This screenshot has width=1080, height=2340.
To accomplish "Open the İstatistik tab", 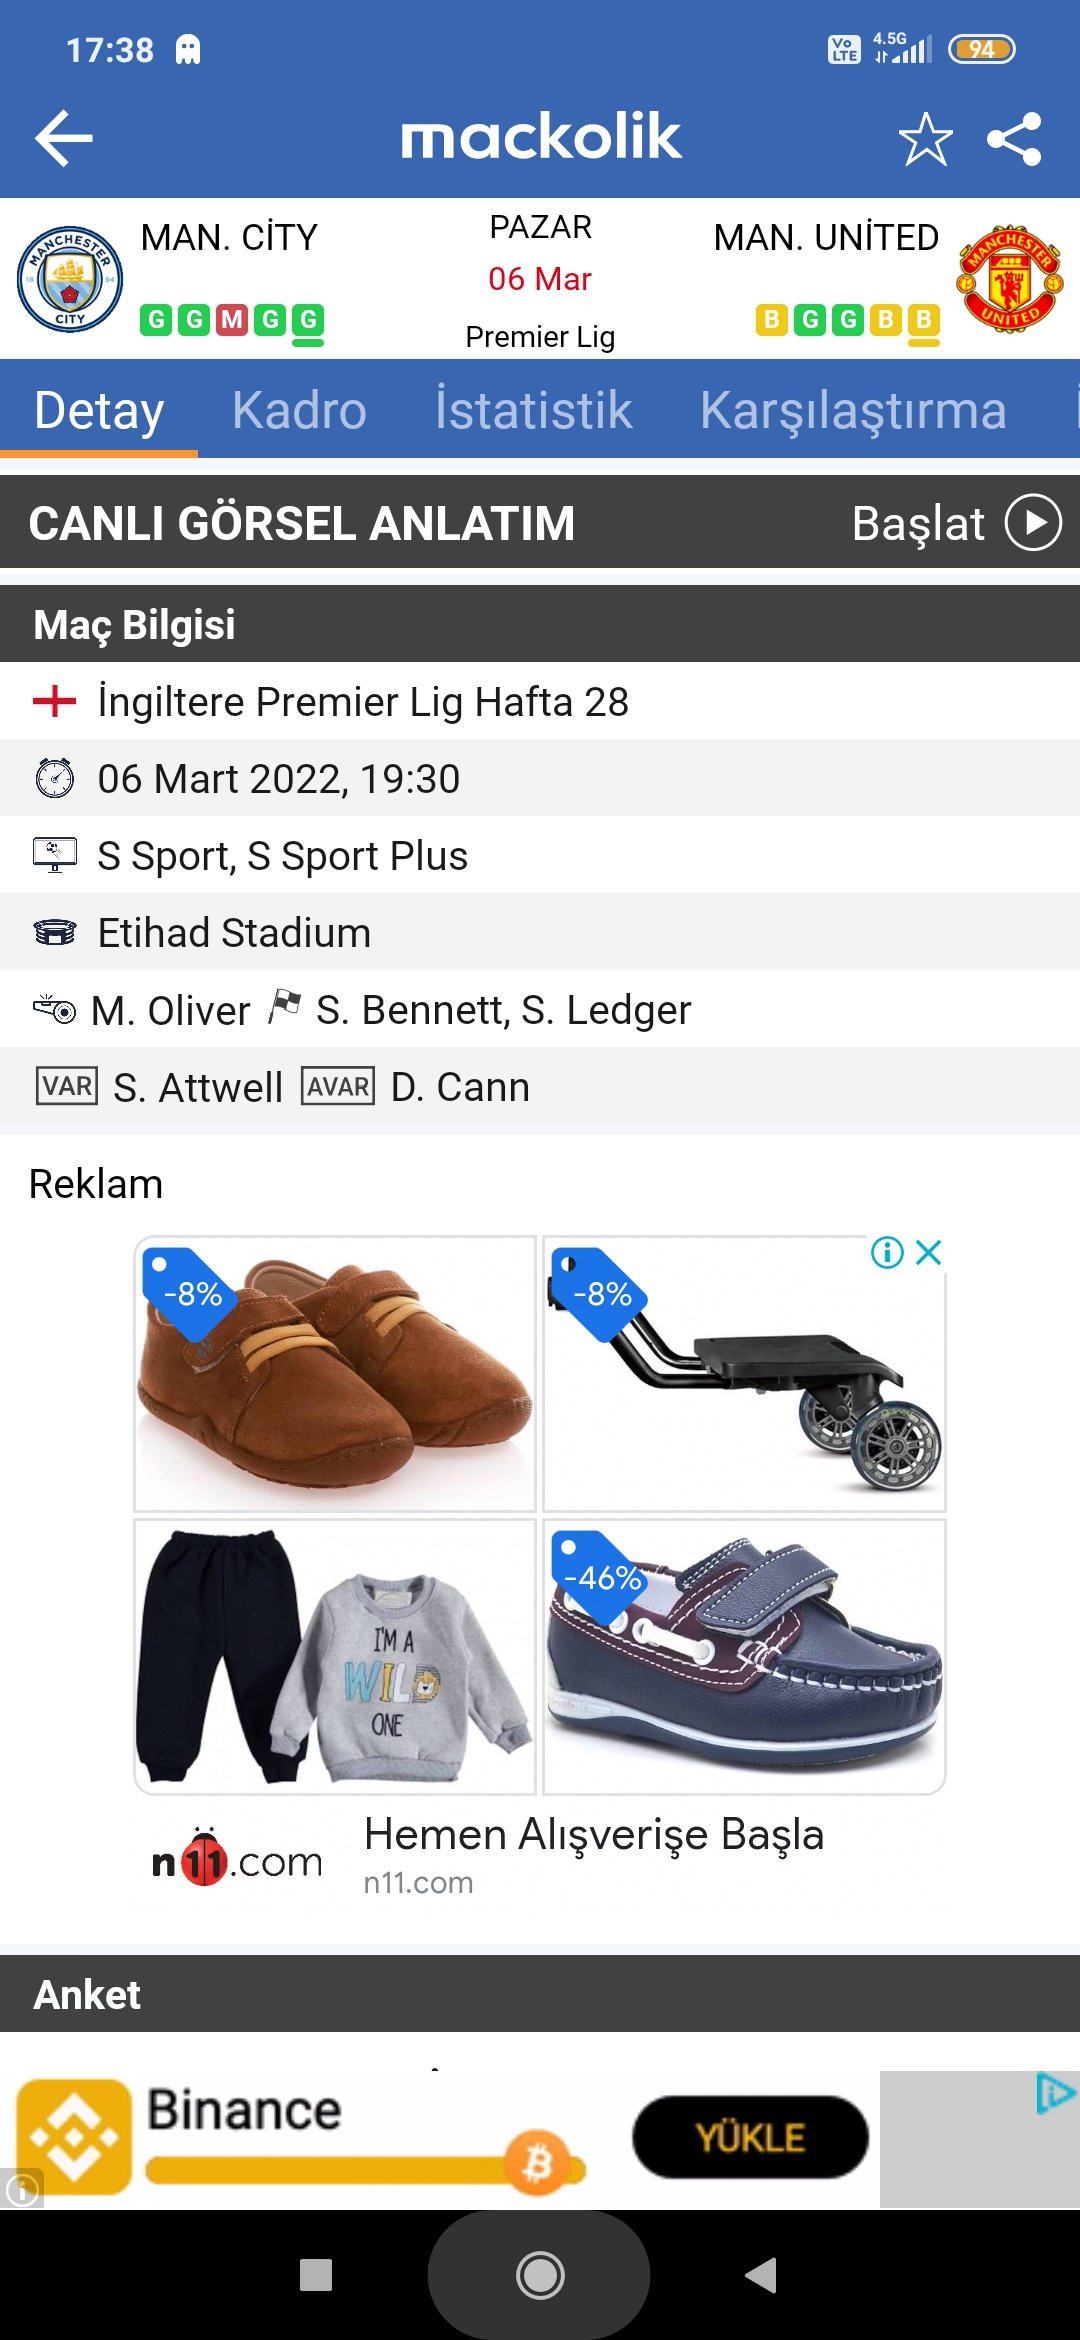I will pos(533,410).
